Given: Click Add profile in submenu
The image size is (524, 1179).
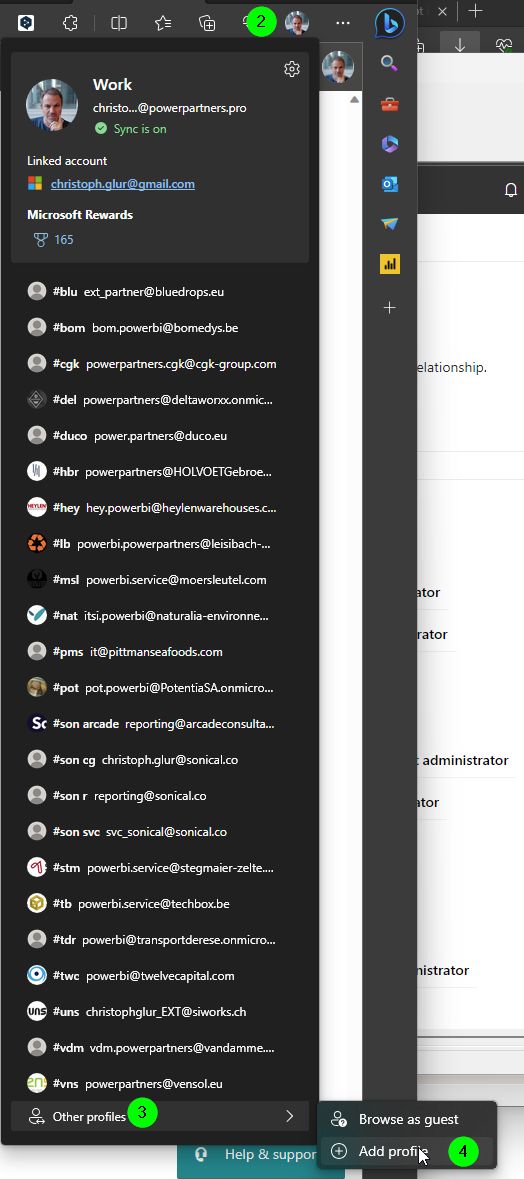Looking at the screenshot, I should click(x=406, y=1150).
